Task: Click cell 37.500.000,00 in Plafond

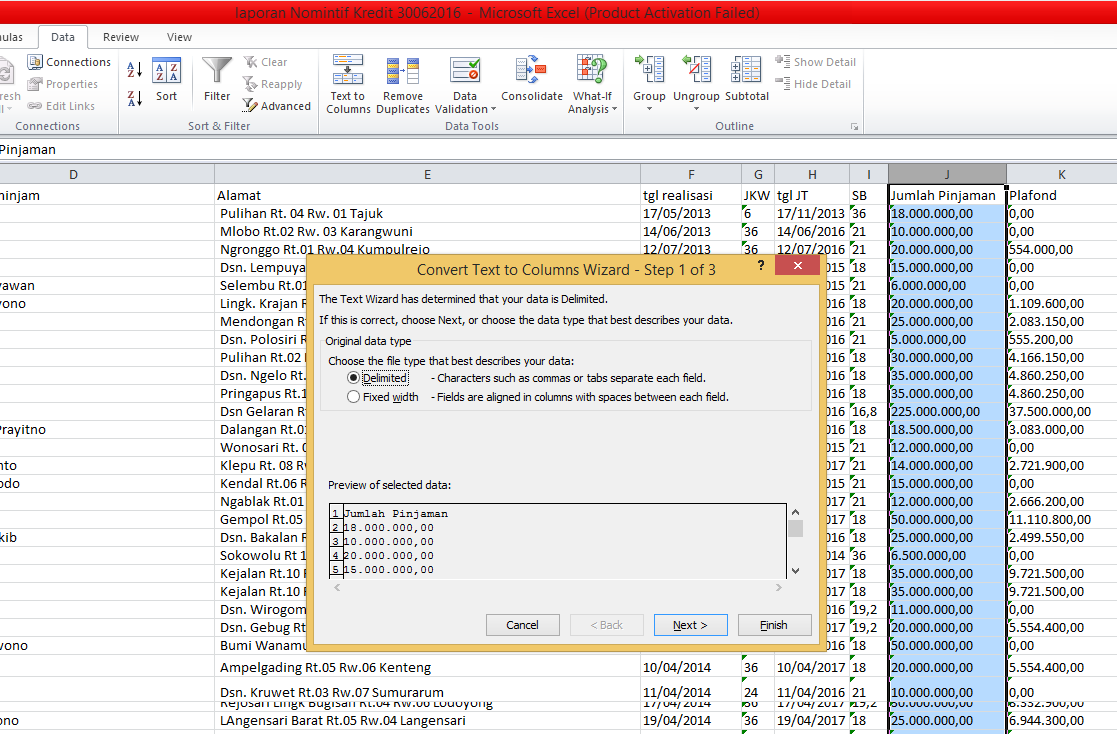Action: 1061,412
